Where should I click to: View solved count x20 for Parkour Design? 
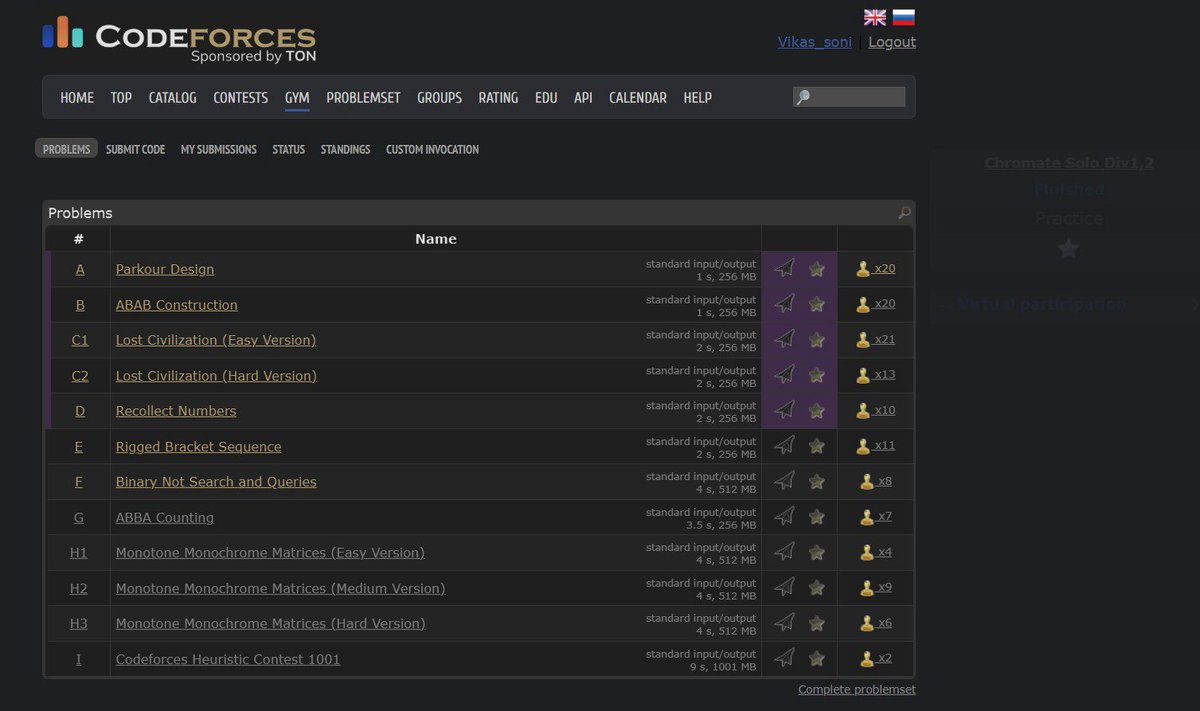click(876, 269)
